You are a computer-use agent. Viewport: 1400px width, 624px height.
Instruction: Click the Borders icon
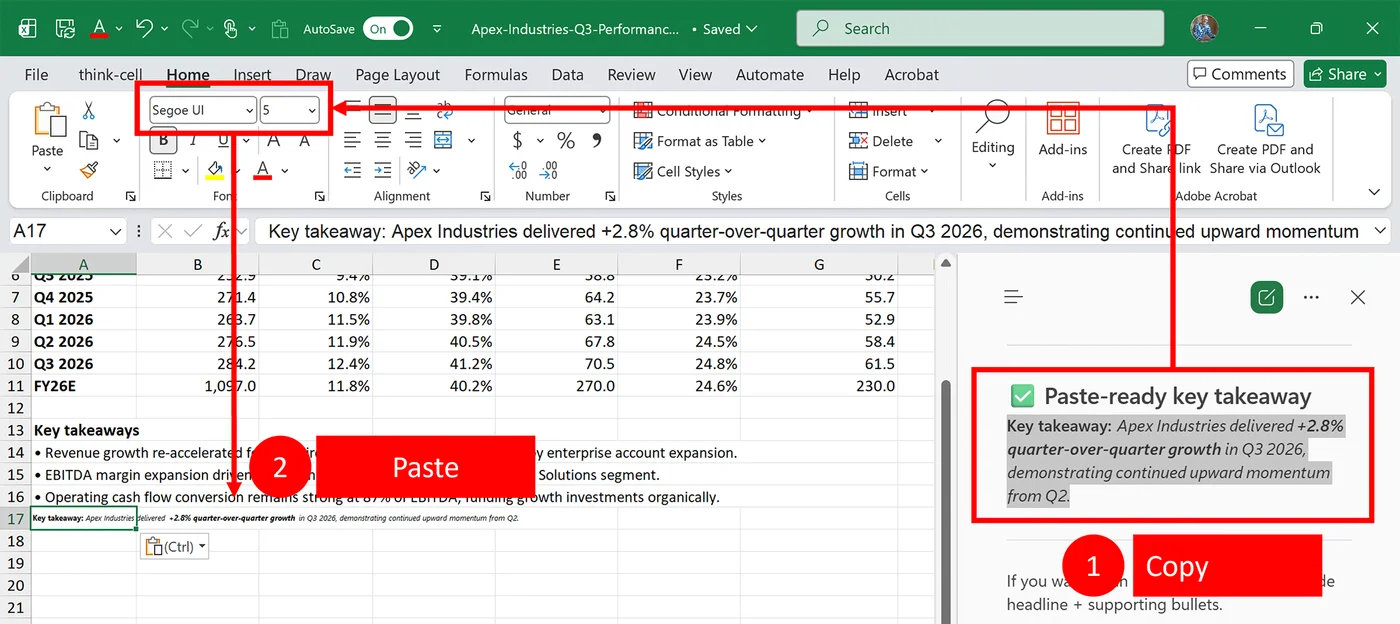pyautogui.click(x=163, y=170)
